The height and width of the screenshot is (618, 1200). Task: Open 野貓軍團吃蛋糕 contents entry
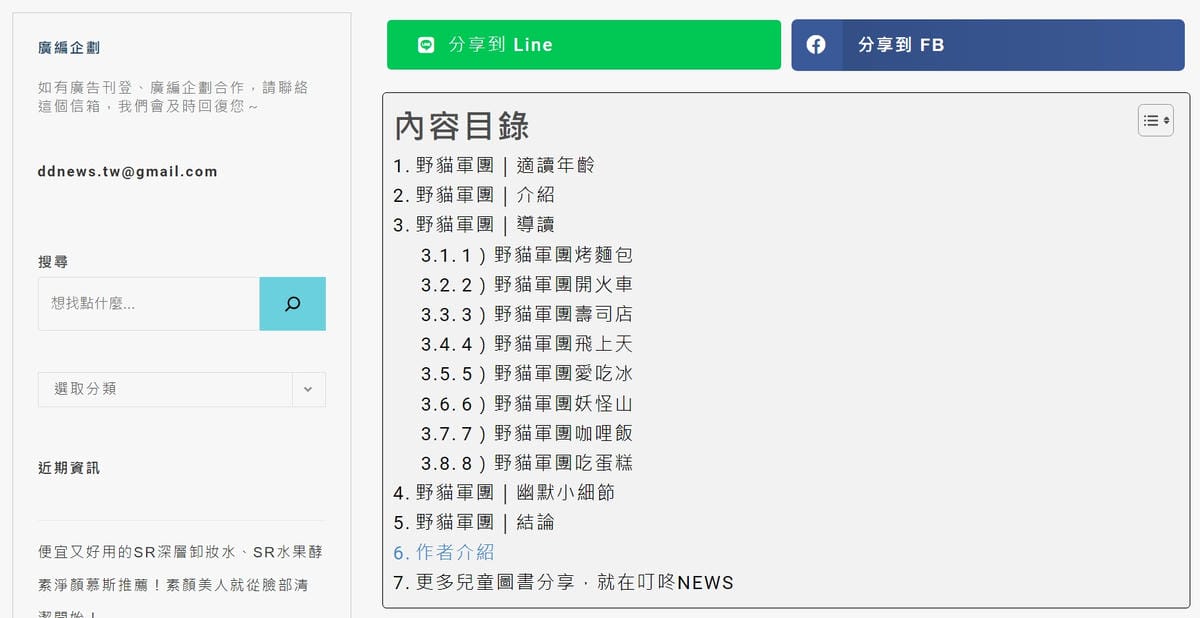pyautogui.click(x=527, y=463)
